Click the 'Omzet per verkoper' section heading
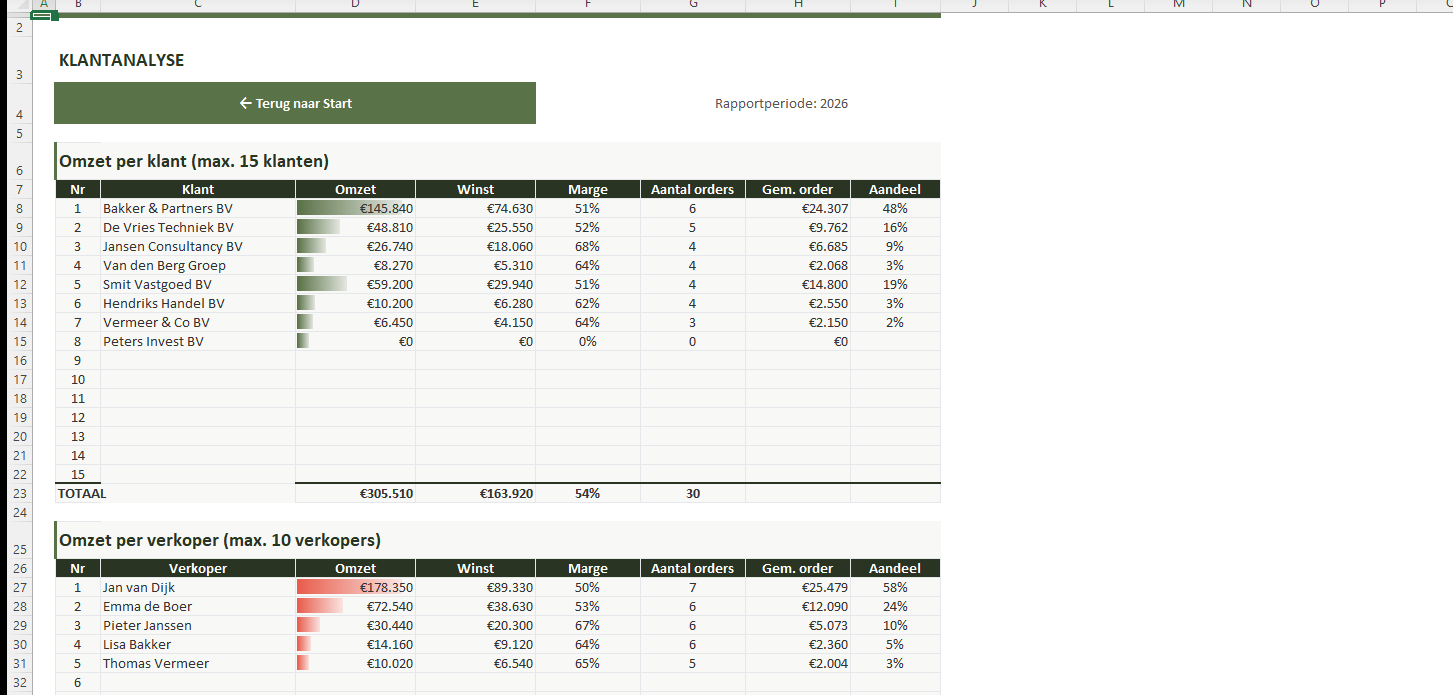 coord(220,540)
